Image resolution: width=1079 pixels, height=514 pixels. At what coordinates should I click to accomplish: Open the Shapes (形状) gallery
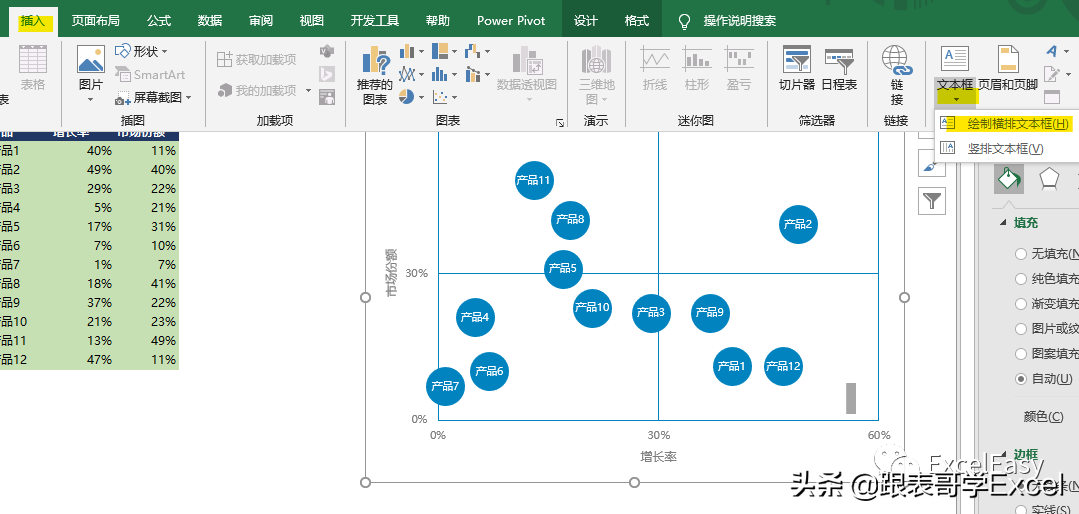pos(142,52)
